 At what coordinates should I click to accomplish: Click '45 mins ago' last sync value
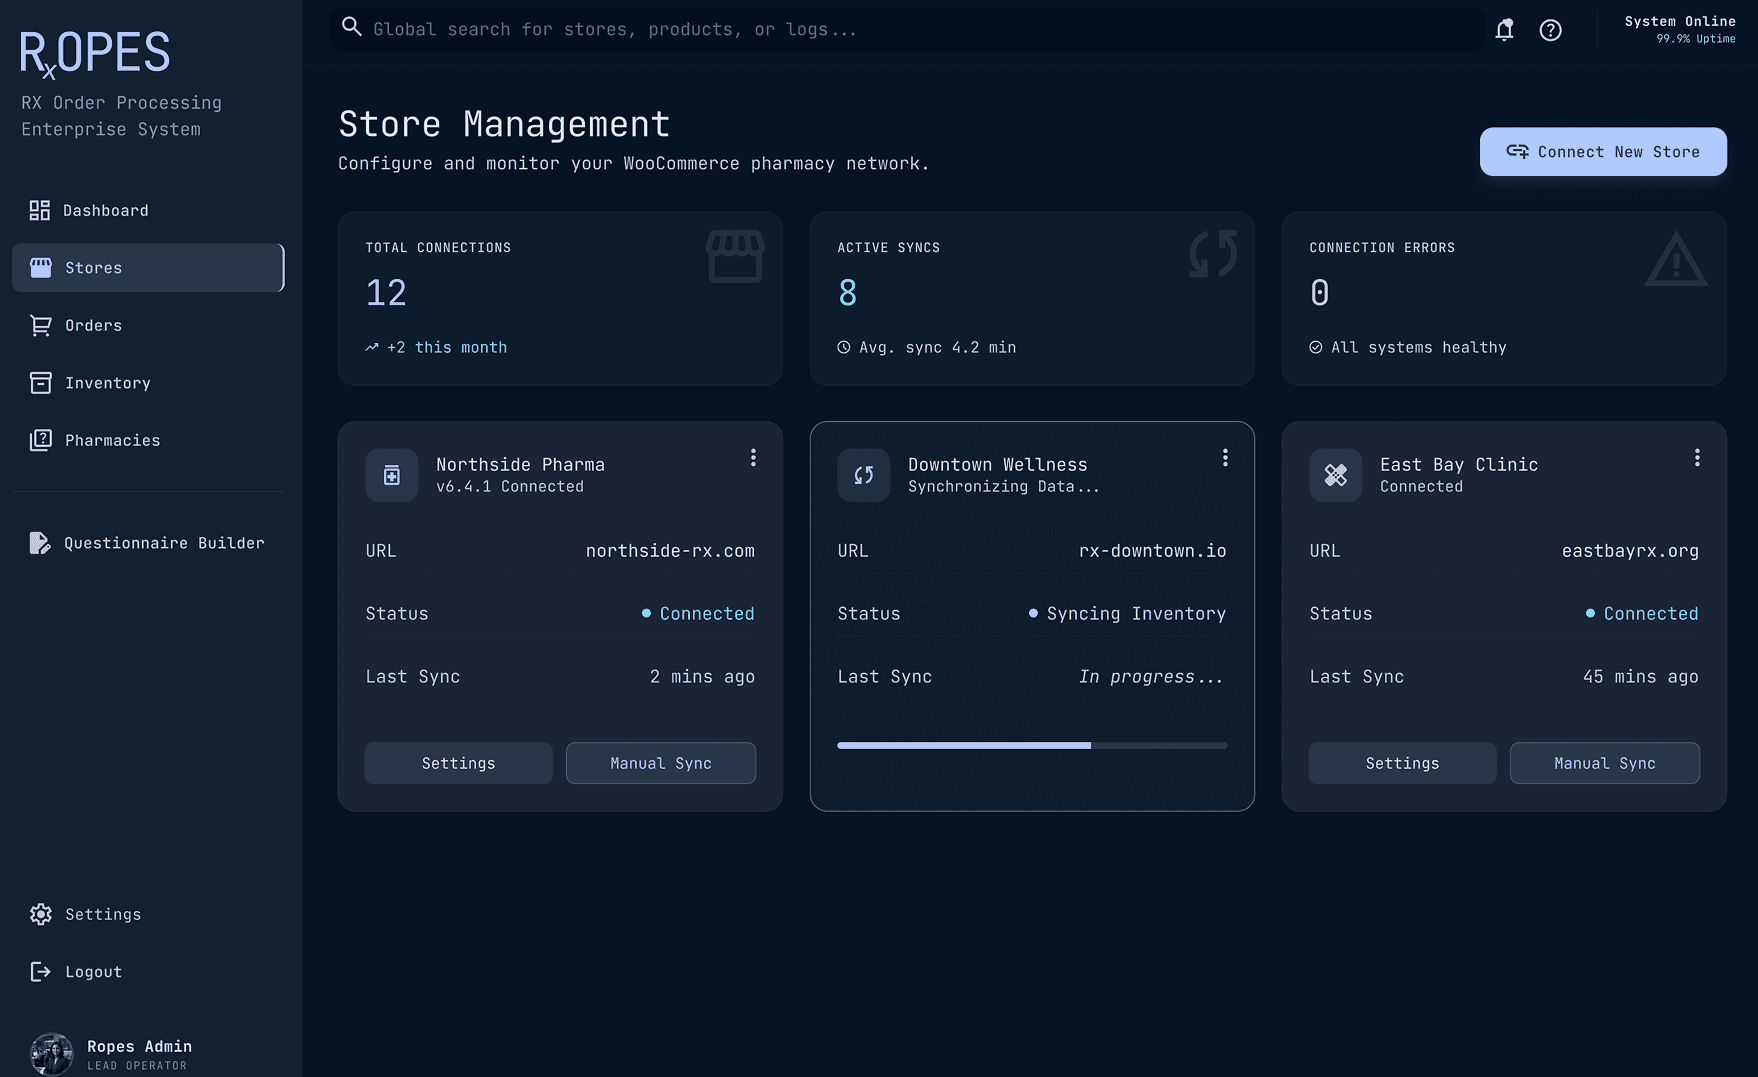pyautogui.click(x=1640, y=677)
